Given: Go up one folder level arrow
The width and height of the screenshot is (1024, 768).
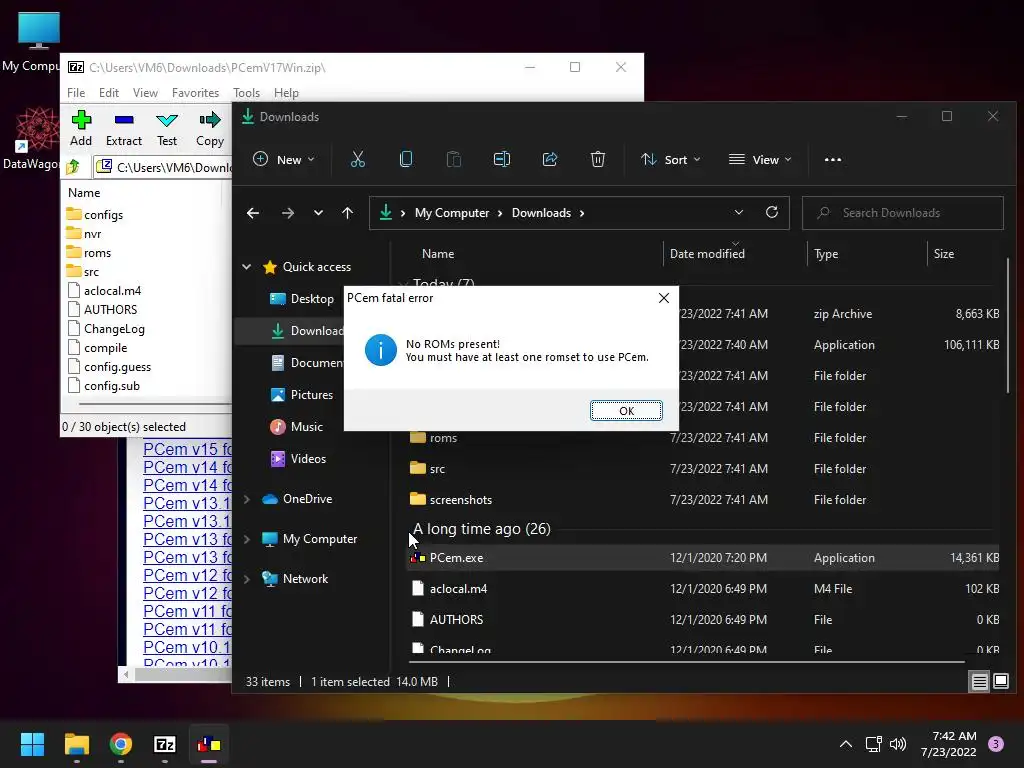Looking at the screenshot, I should tap(347, 213).
